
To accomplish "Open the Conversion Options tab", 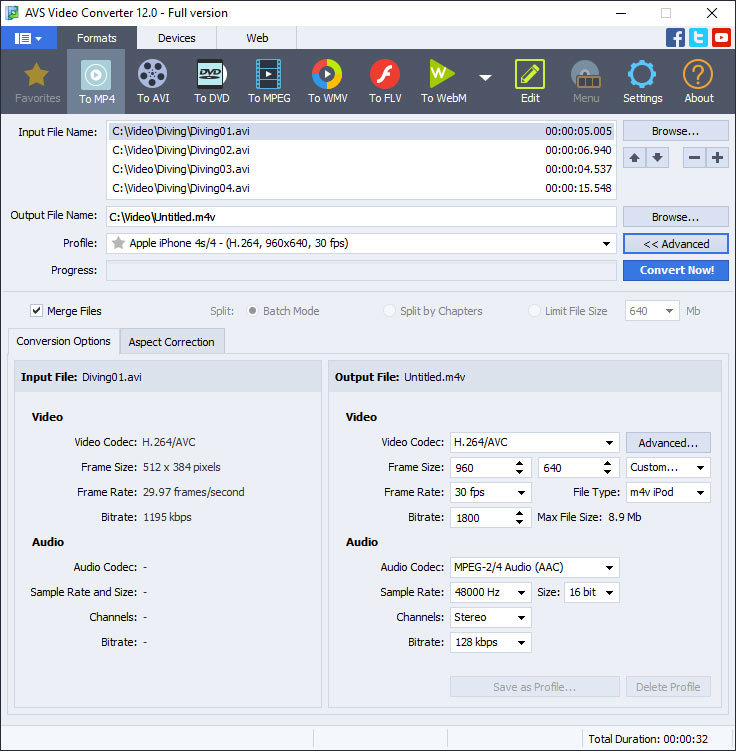I will pos(63,341).
